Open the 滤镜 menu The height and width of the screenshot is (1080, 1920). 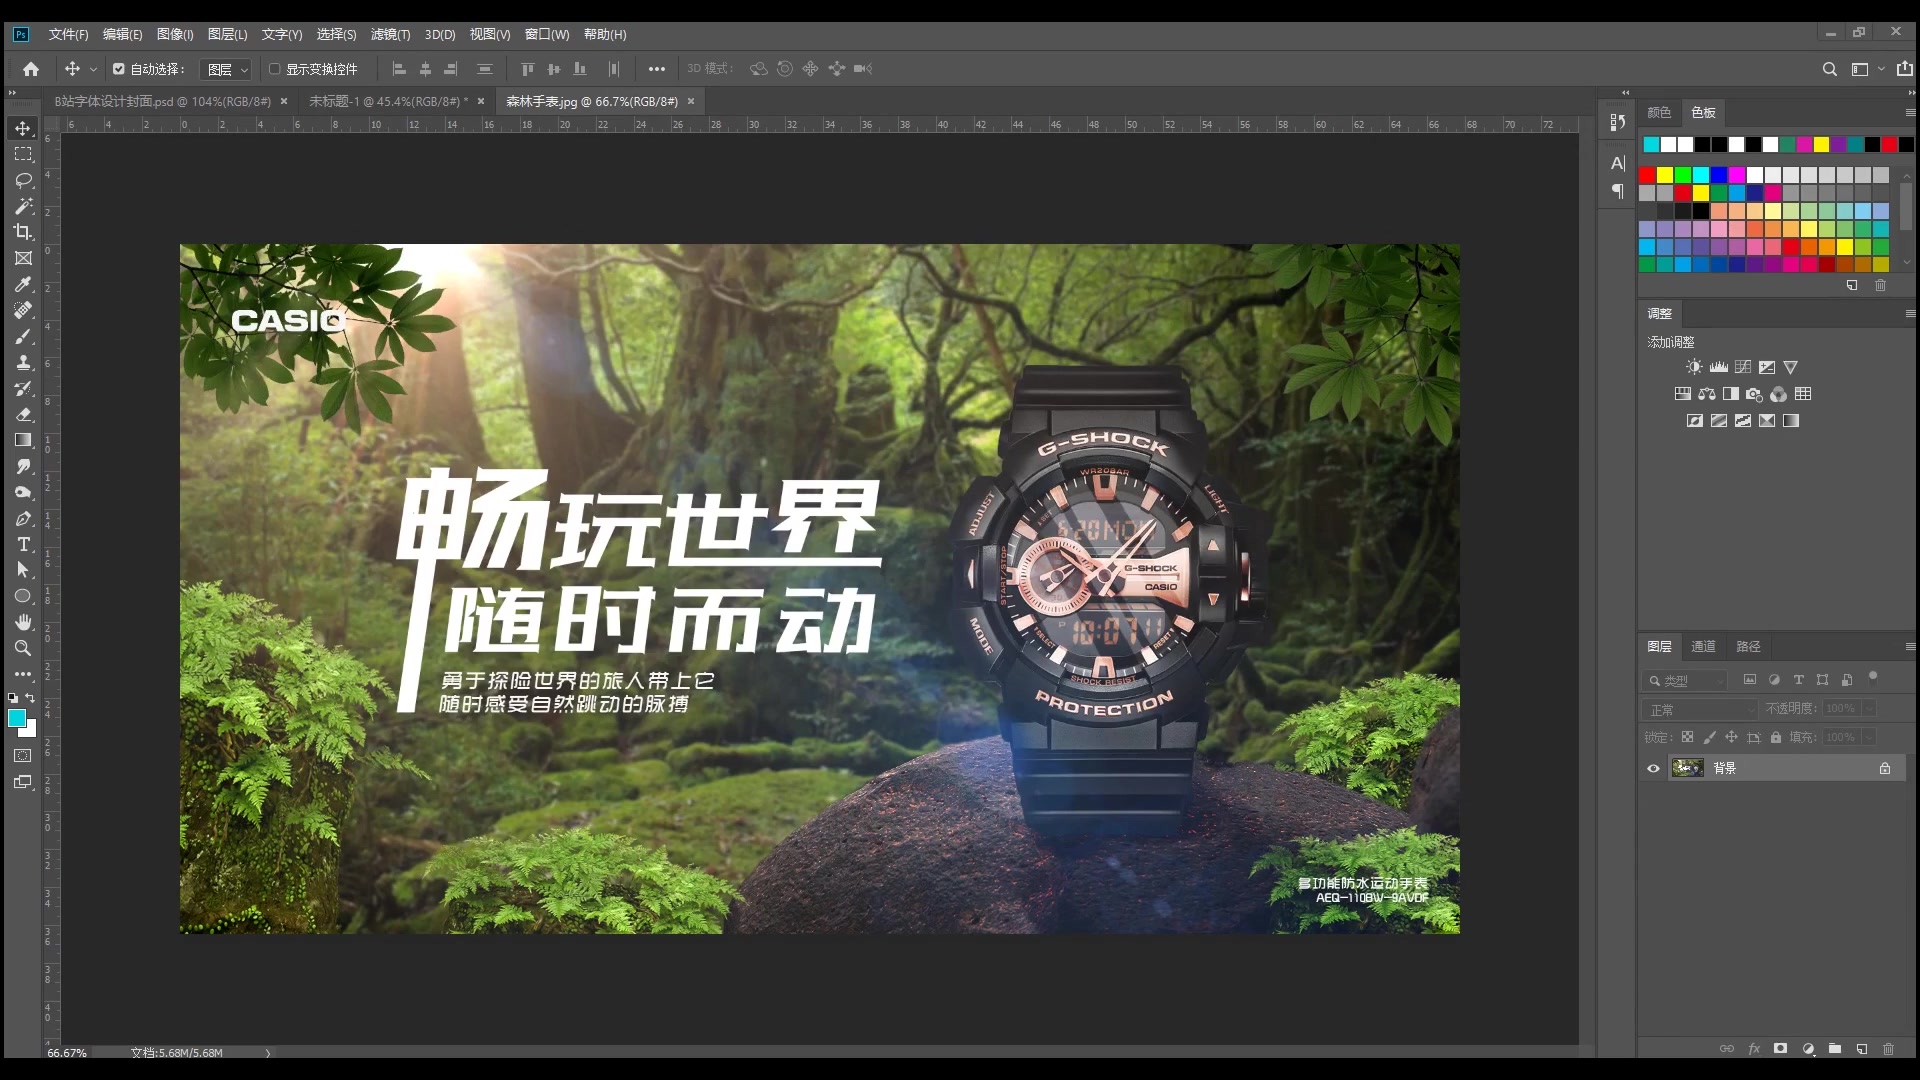[389, 34]
